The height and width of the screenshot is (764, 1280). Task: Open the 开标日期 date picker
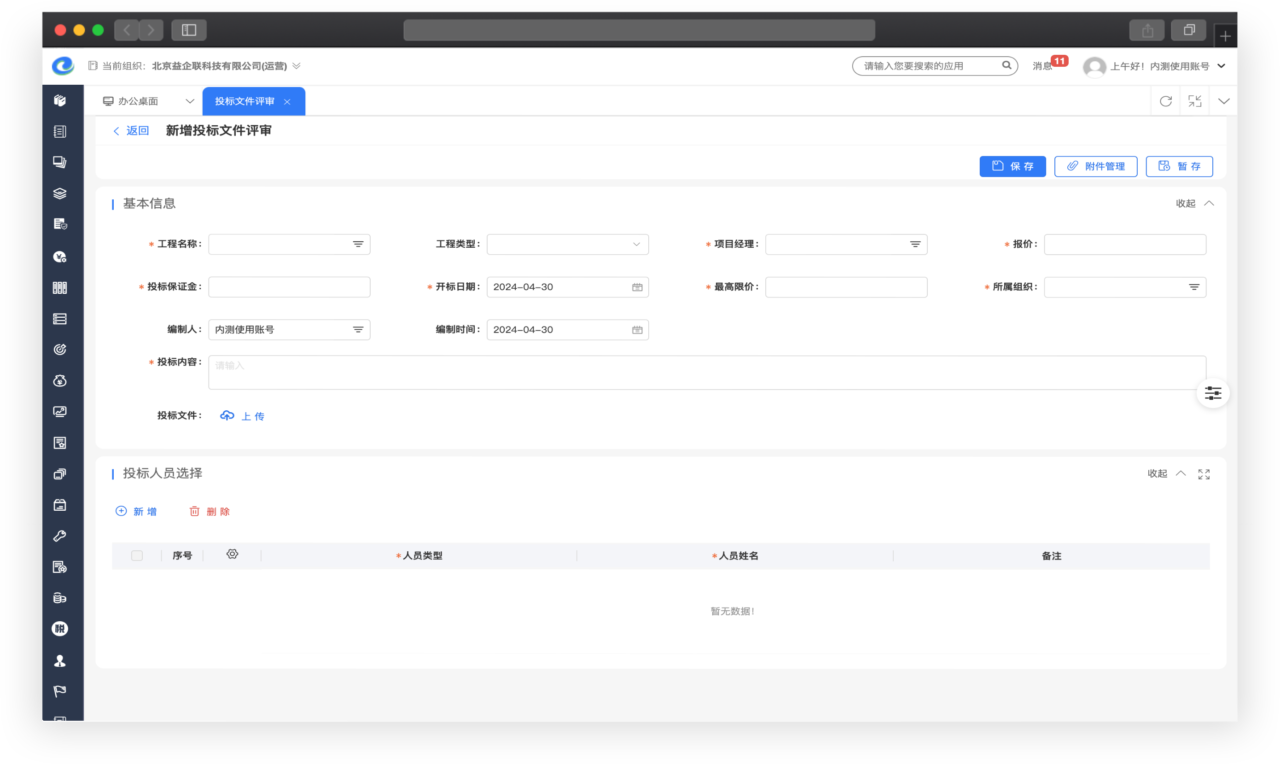click(x=568, y=287)
